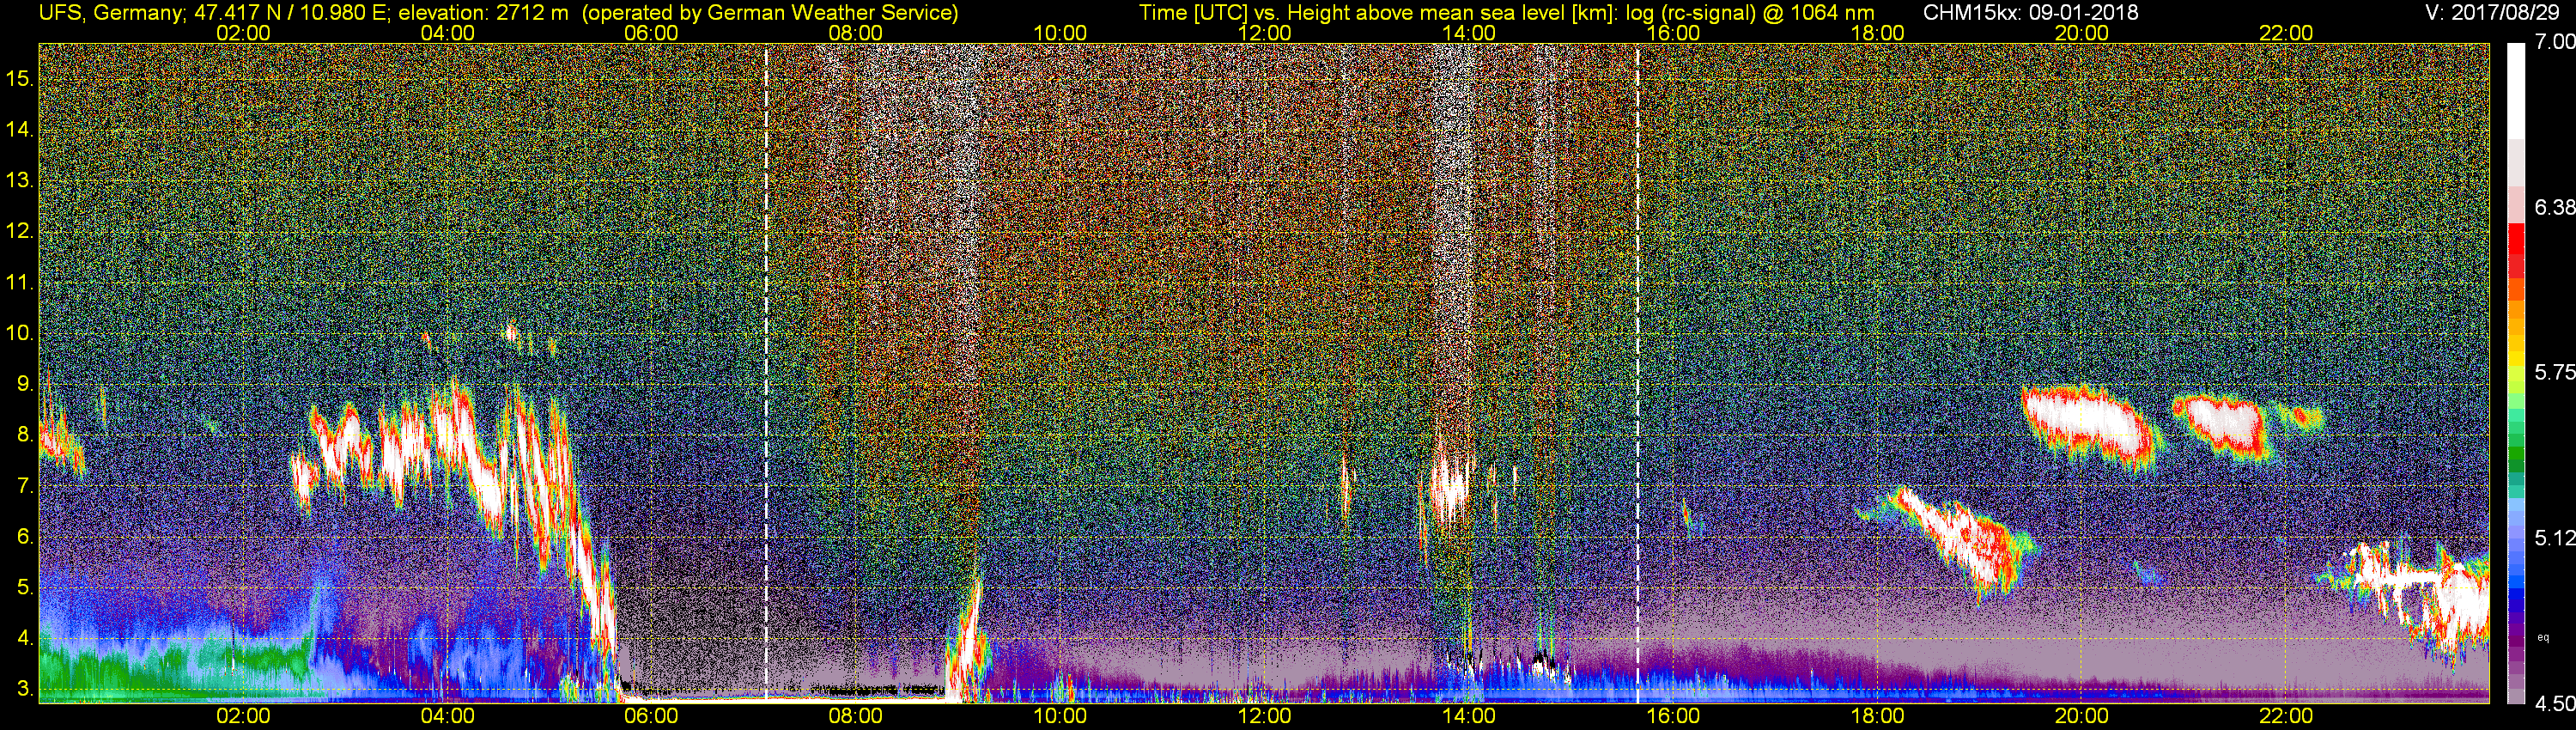The image size is (2576, 730).
Task: Click the "elevation: 2712 m" text
Action: (x=483, y=13)
